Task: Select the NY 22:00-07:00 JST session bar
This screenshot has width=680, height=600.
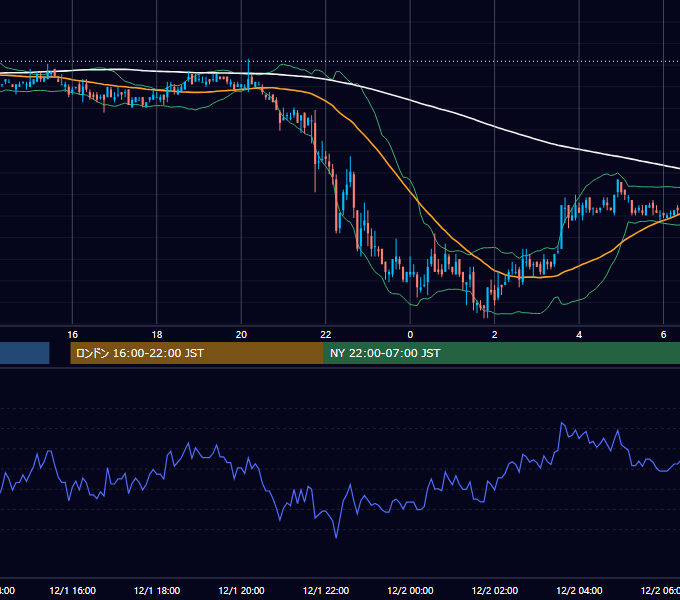Action: (x=502, y=353)
